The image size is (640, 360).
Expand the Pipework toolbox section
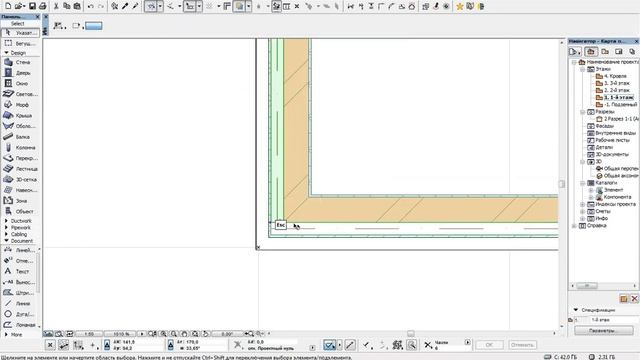click(6, 227)
